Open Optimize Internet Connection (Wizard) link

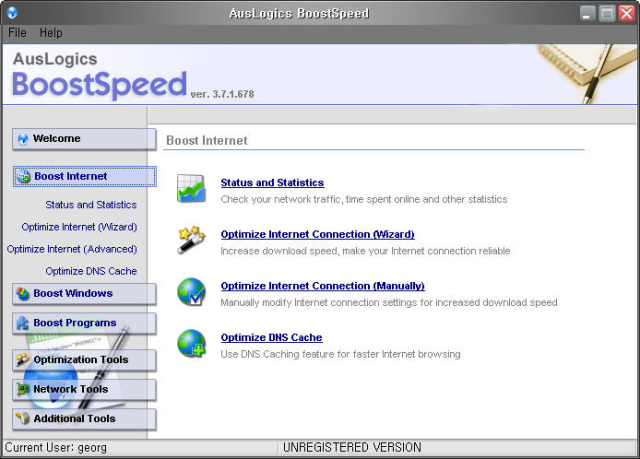318,234
